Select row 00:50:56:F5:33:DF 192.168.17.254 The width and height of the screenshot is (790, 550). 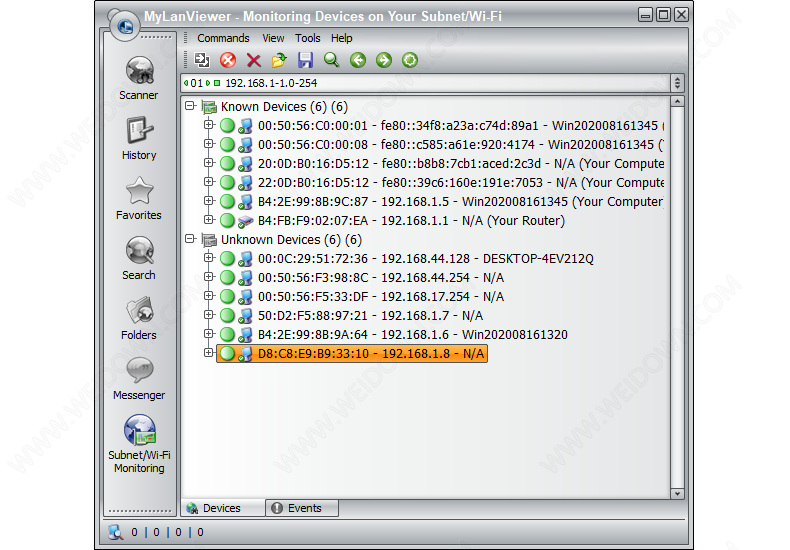tap(381, 297)
